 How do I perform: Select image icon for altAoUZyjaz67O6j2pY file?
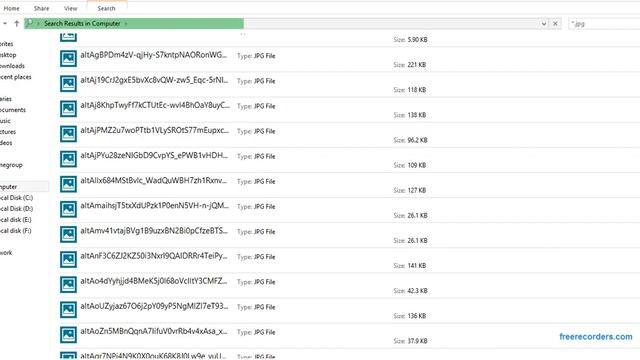(68, 310)
